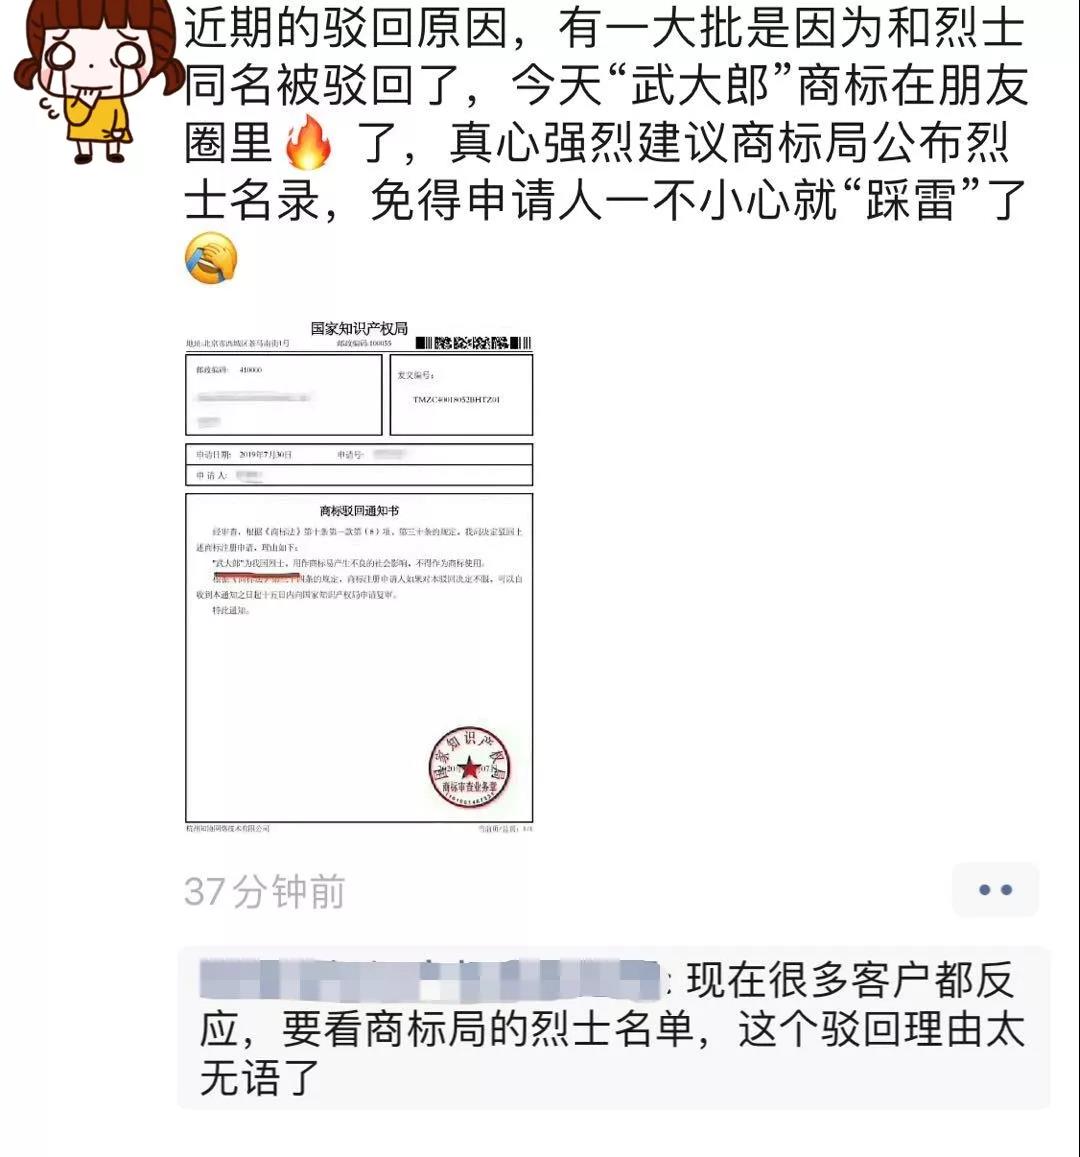1080x1157 pixels.
Task: Tap the 申请人 row in the notice
Action: [x=359, y=475]
